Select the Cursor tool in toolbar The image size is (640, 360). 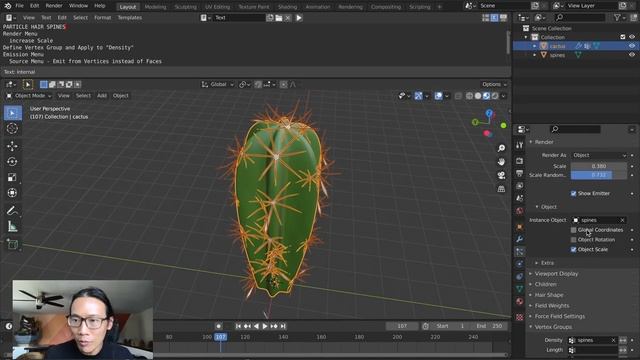coord(12,128)
